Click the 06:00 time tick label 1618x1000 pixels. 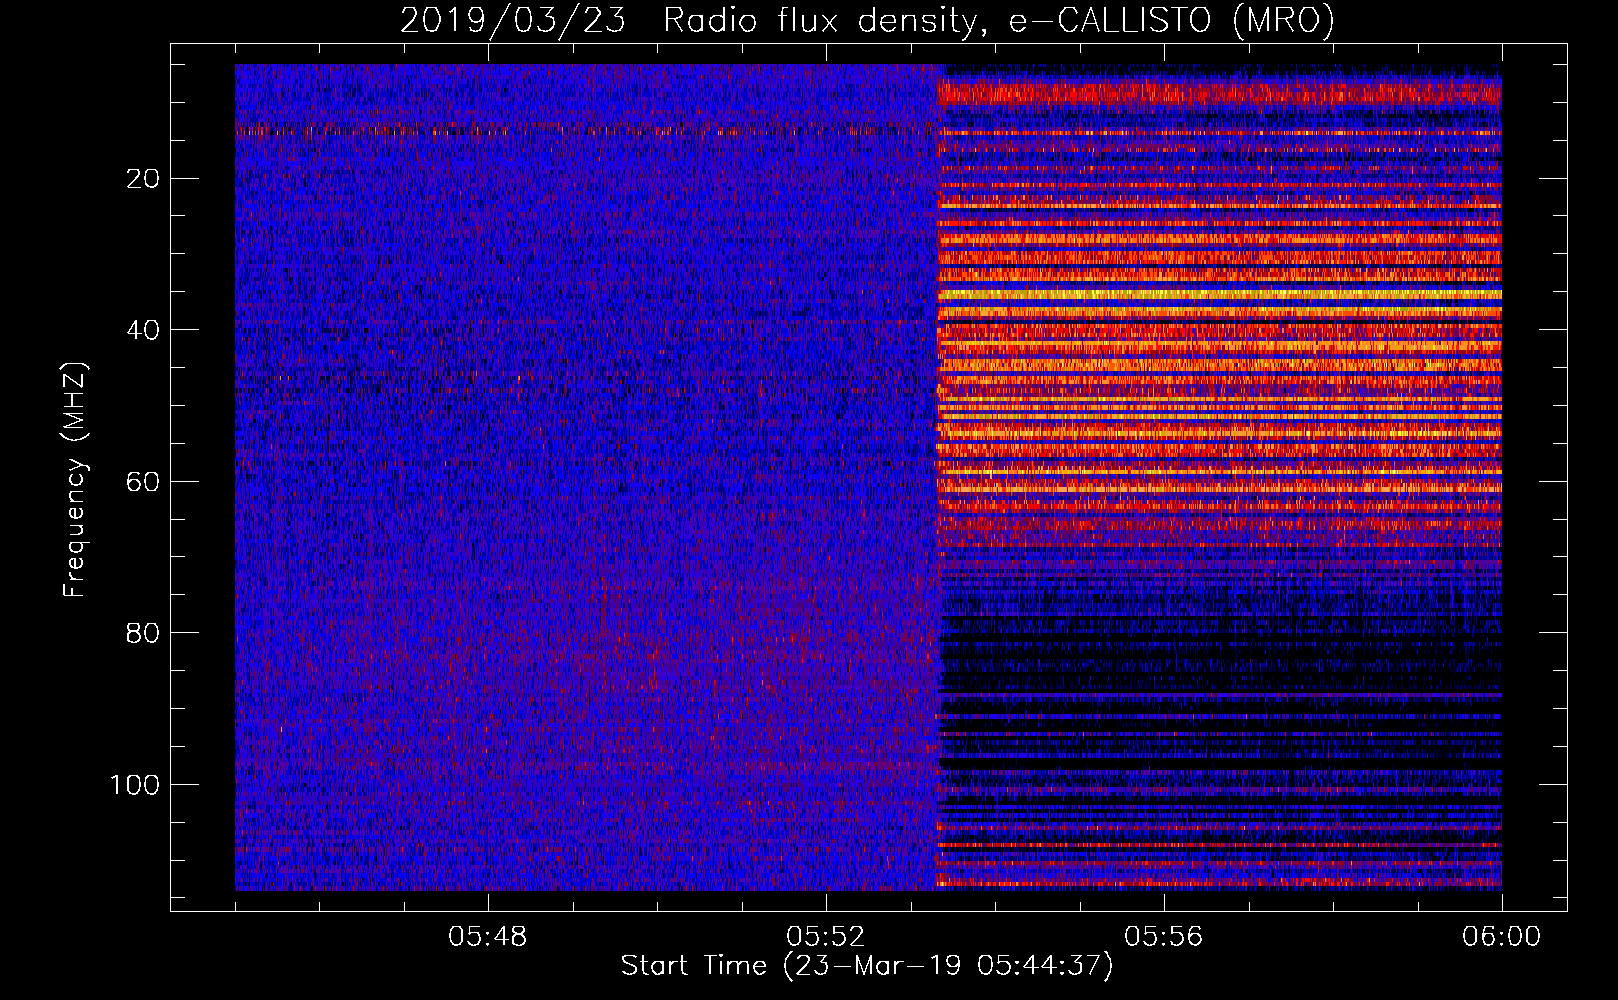[x=1502, y=937]
